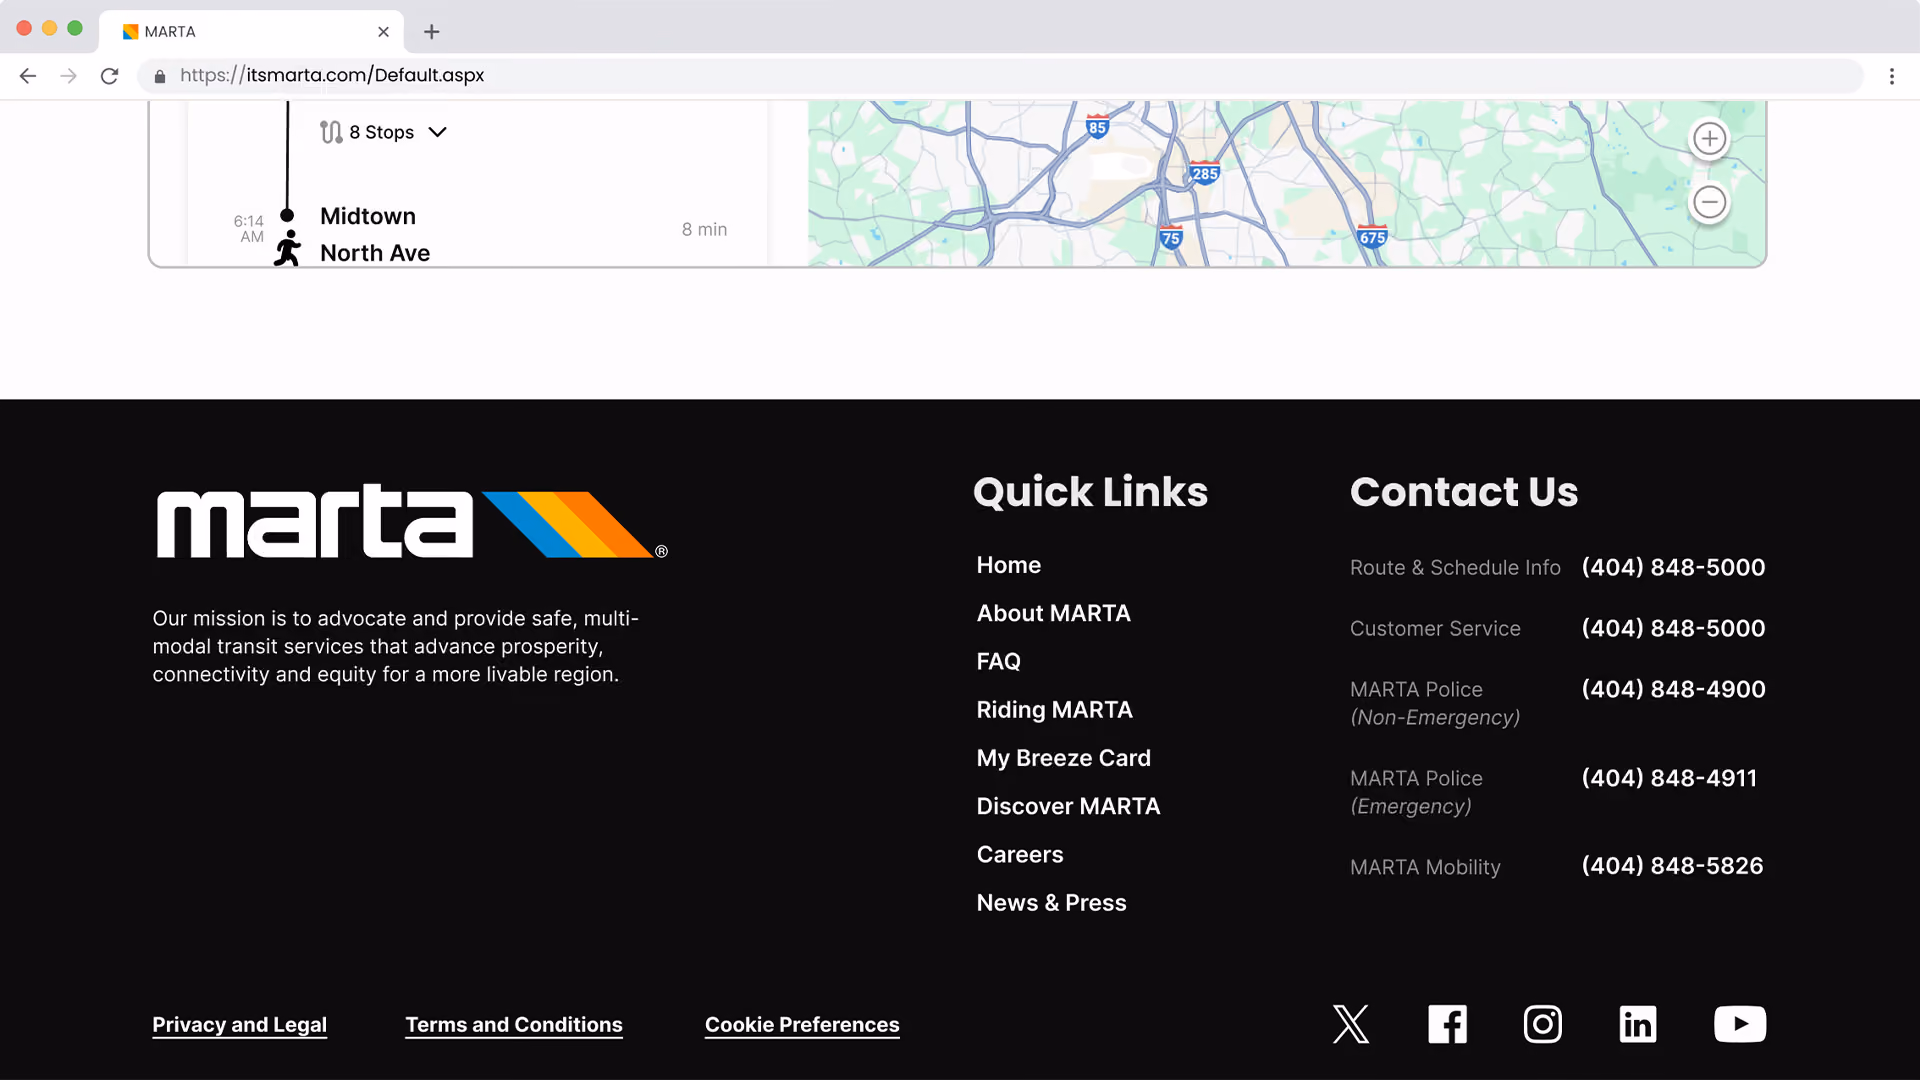Image resolution: width=1920 pixels, height=1080 pixels.
Task: Click the Midtown stop name
Action: (x=367, y=216)
